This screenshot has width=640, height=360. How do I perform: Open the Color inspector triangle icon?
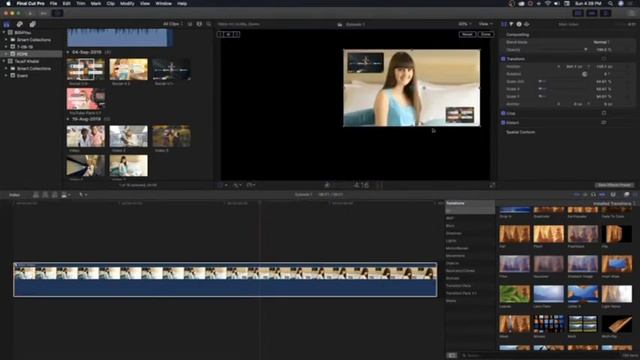point(511,24)
